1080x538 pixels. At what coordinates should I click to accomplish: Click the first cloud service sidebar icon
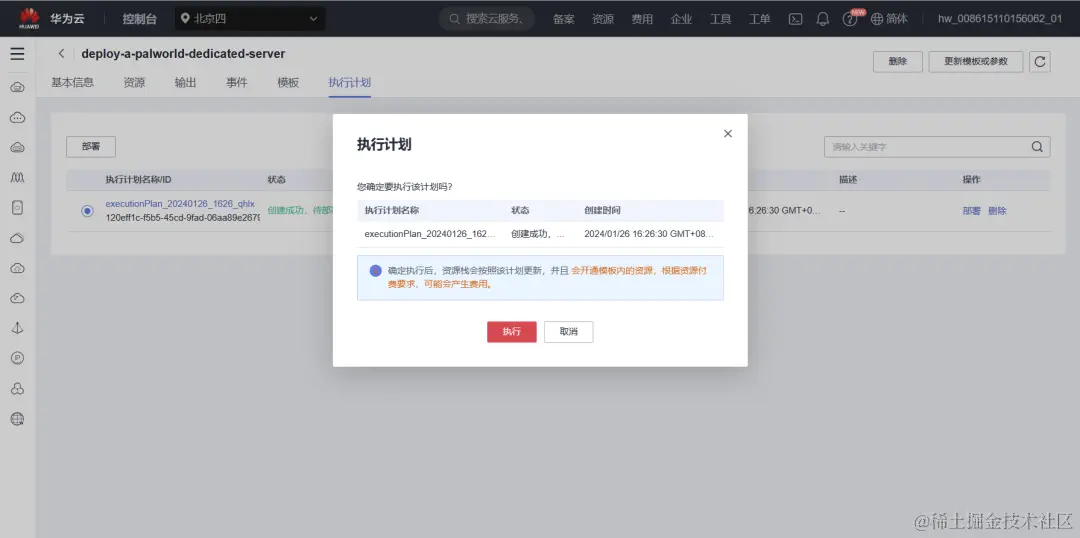(x=17, y=87)
